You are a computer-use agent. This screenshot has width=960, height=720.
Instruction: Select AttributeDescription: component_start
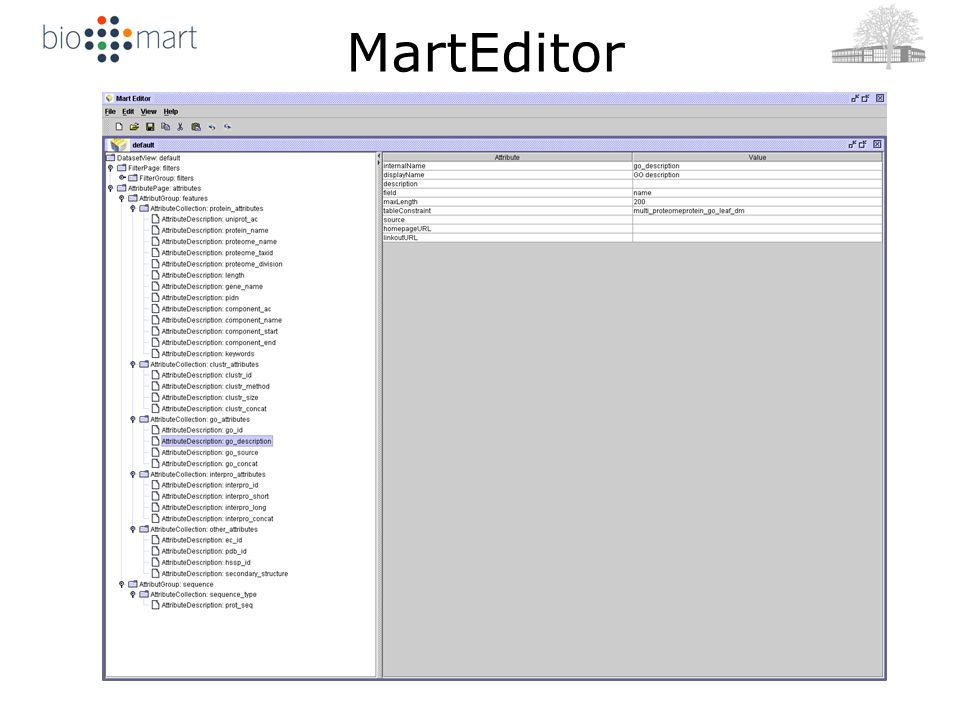220,331
